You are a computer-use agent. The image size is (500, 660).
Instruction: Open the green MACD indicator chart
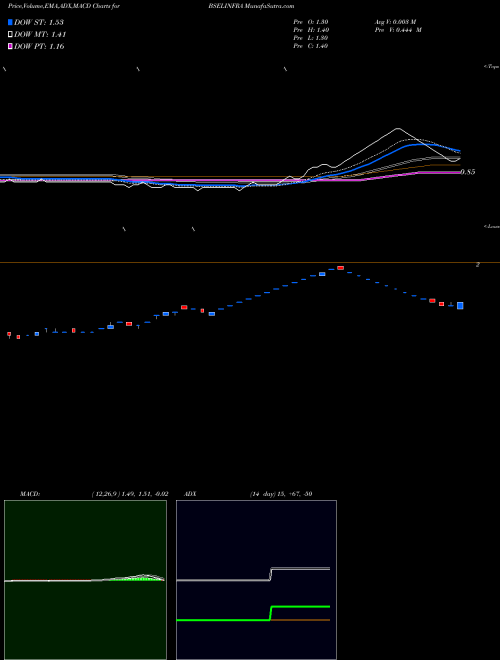click(x=85, y=580)
